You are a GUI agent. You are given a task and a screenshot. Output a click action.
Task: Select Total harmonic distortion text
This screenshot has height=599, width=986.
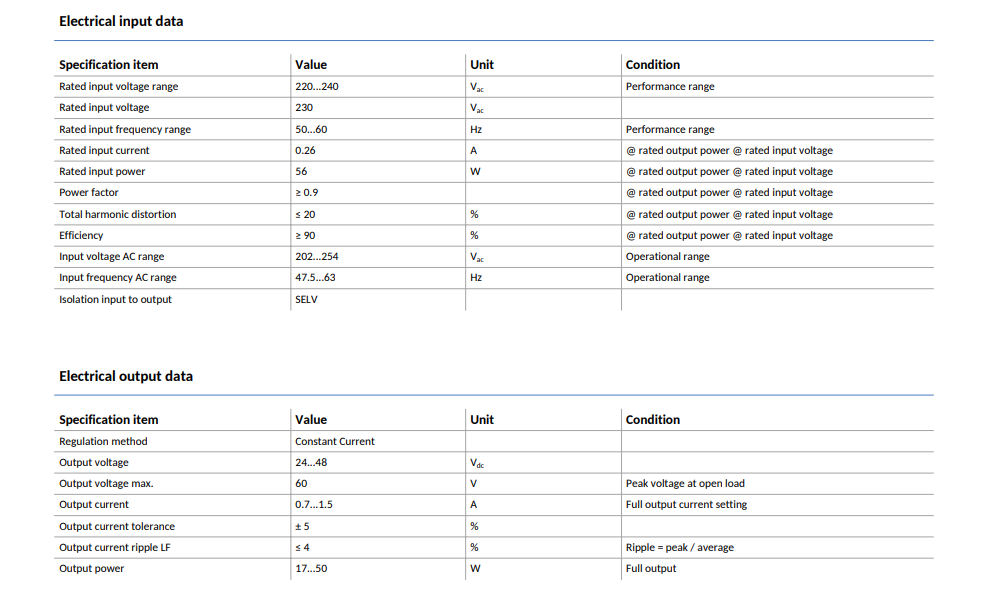point(118,214)
